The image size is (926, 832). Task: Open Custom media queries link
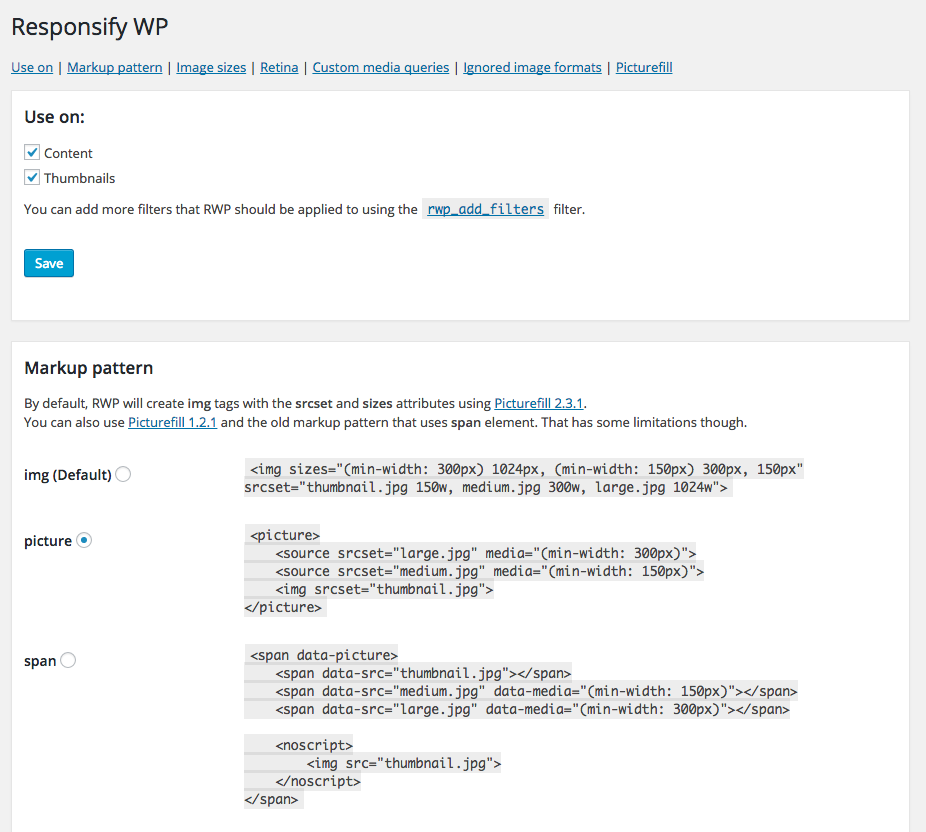tap(380, 67)
